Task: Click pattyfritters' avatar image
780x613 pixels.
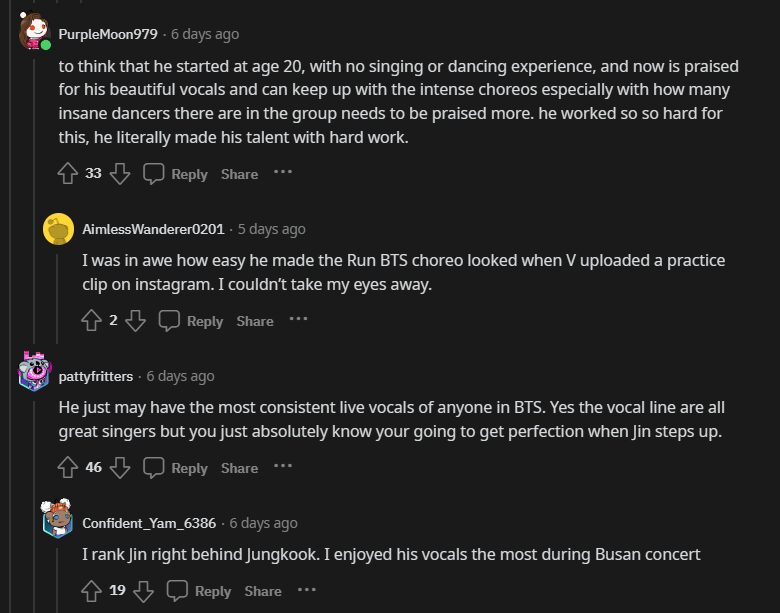Action: pyautogui.click(x=35, y=374)
